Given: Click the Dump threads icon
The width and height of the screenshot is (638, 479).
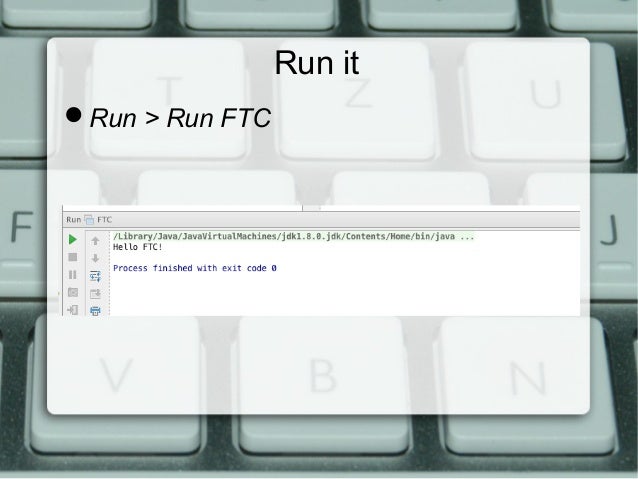Looking at the screenshot, I should (x=73, y=292).
